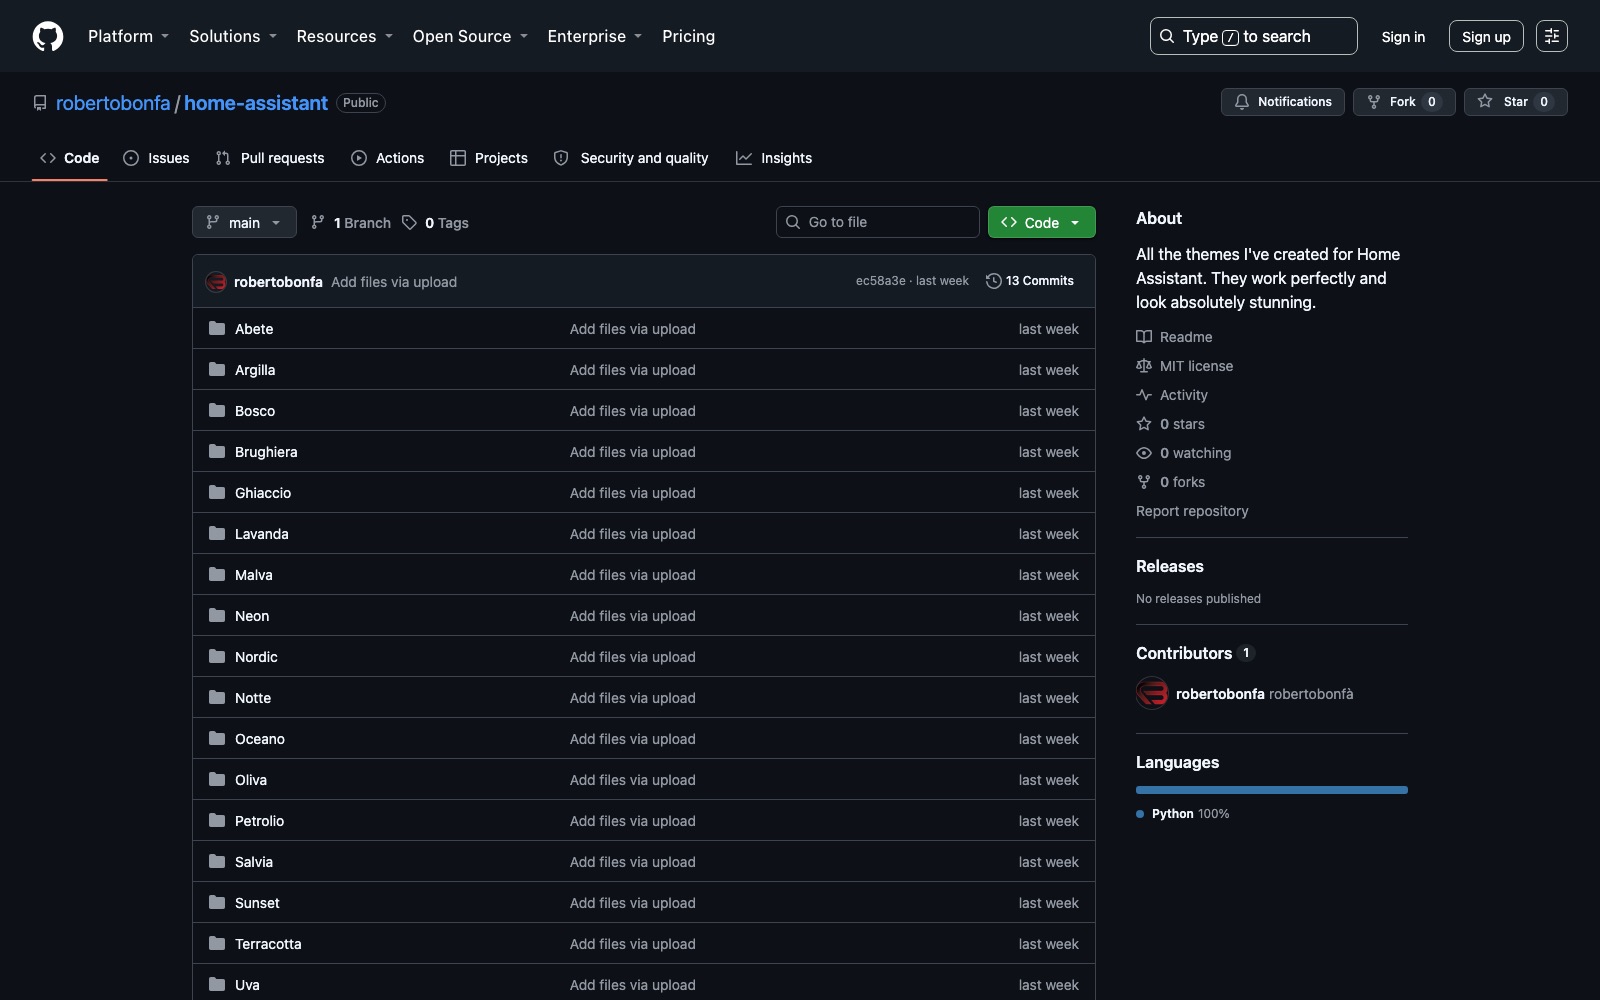Switch to the Actions tab

coord(388,158)
